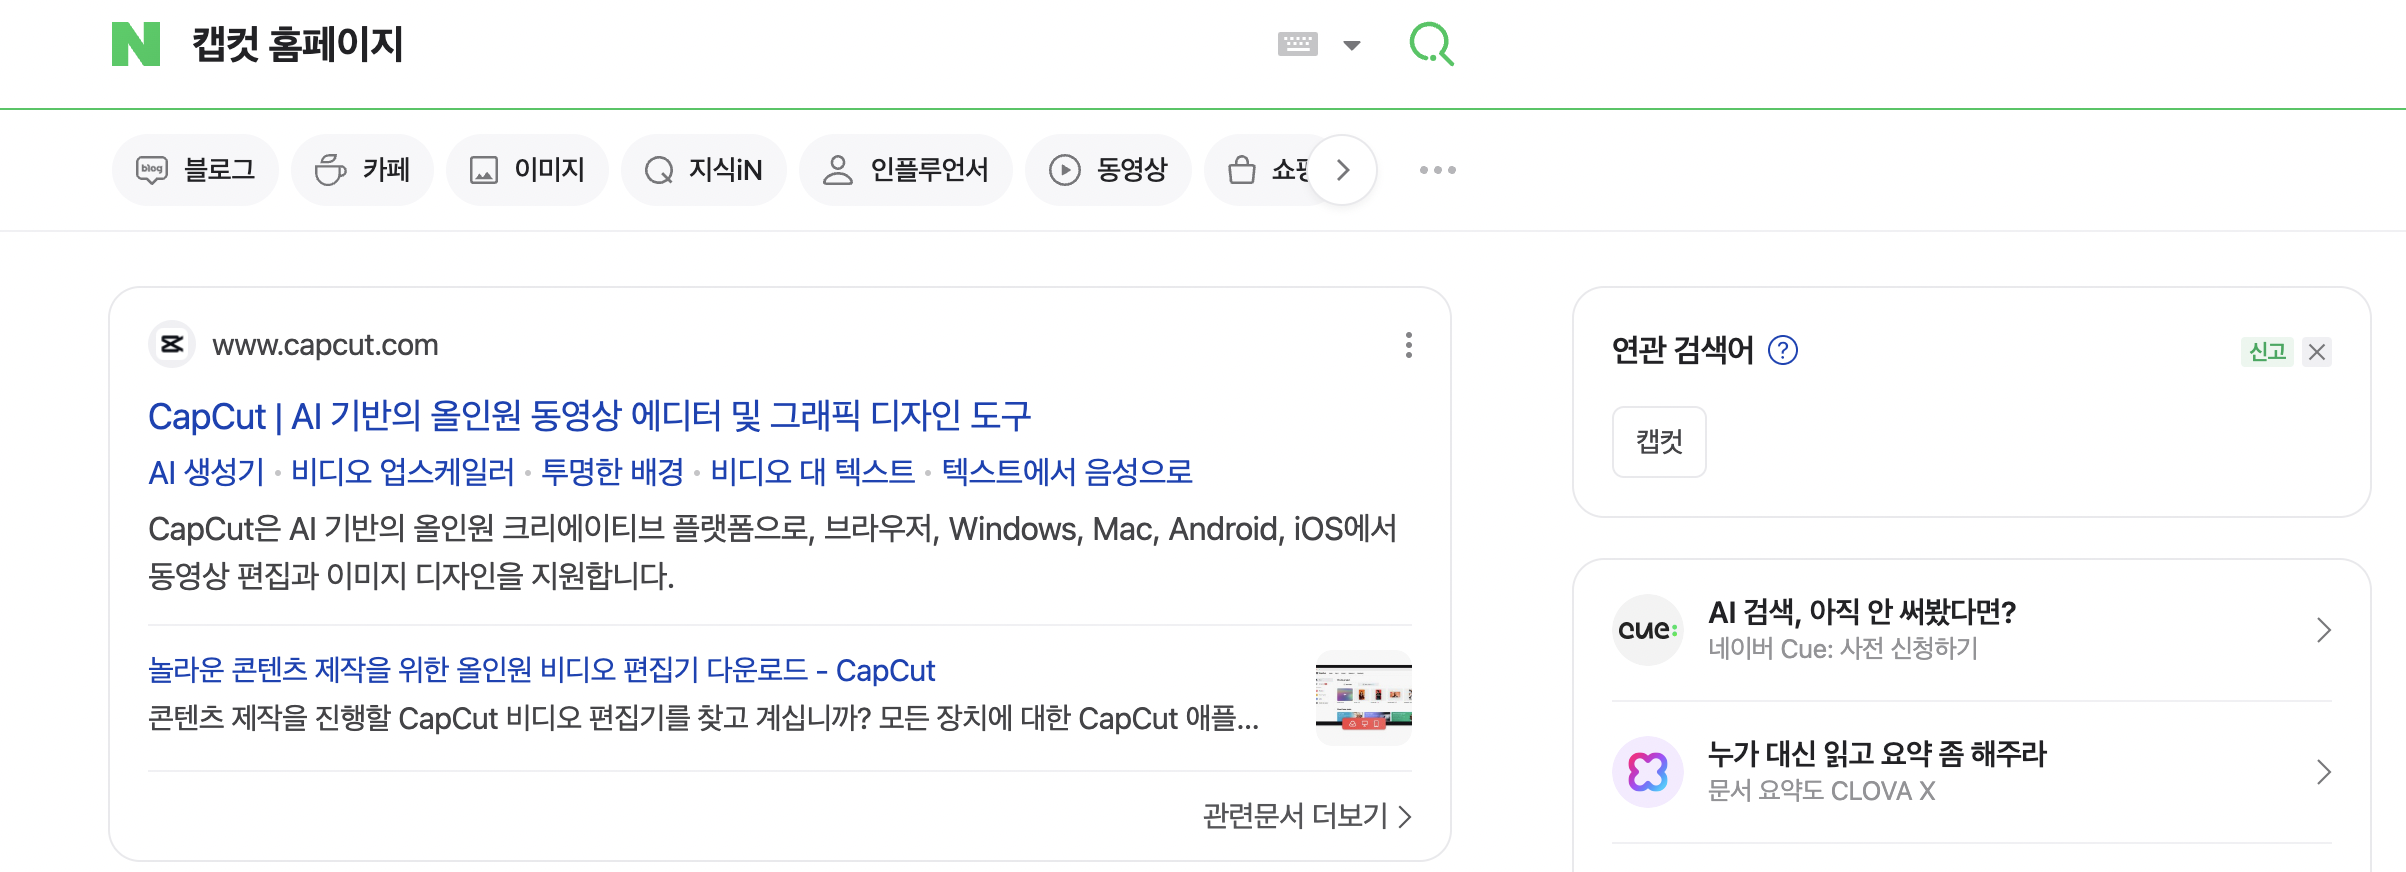Click 관련문서 더보기 to see more documents
Screen dimensions: 2406x872
[x=1307, y=816]
